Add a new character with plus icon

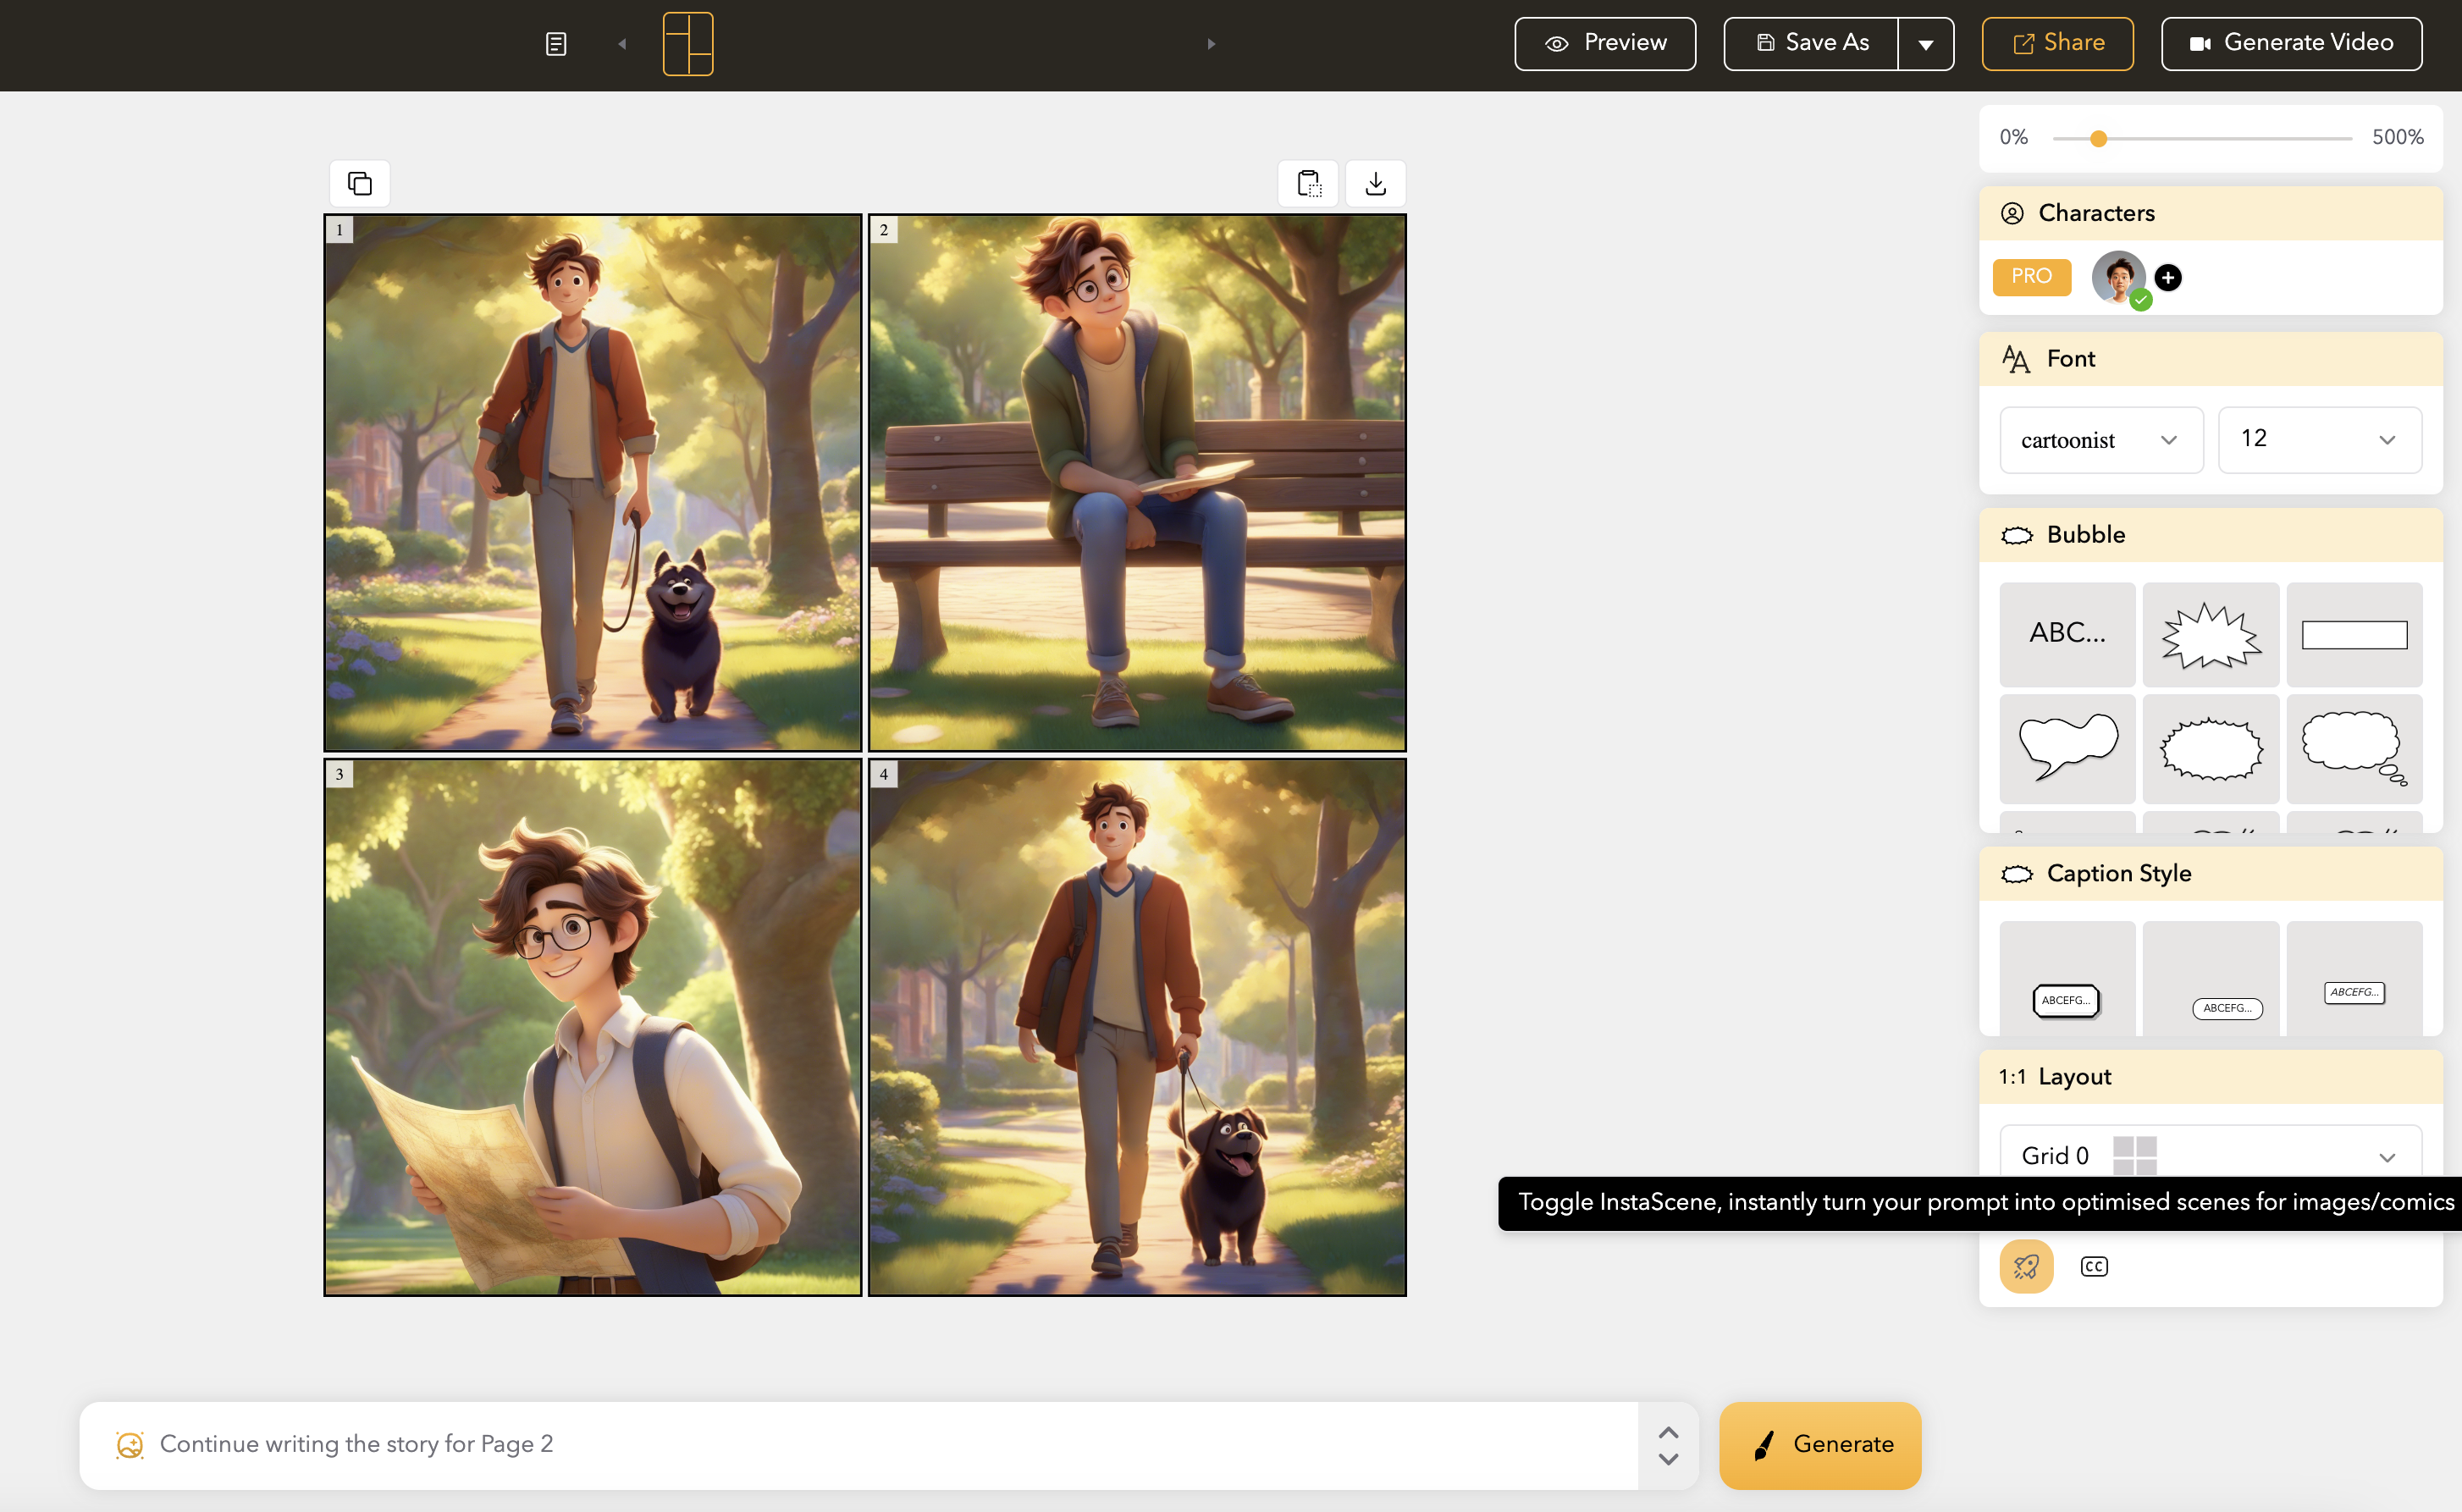(2167, 277)
